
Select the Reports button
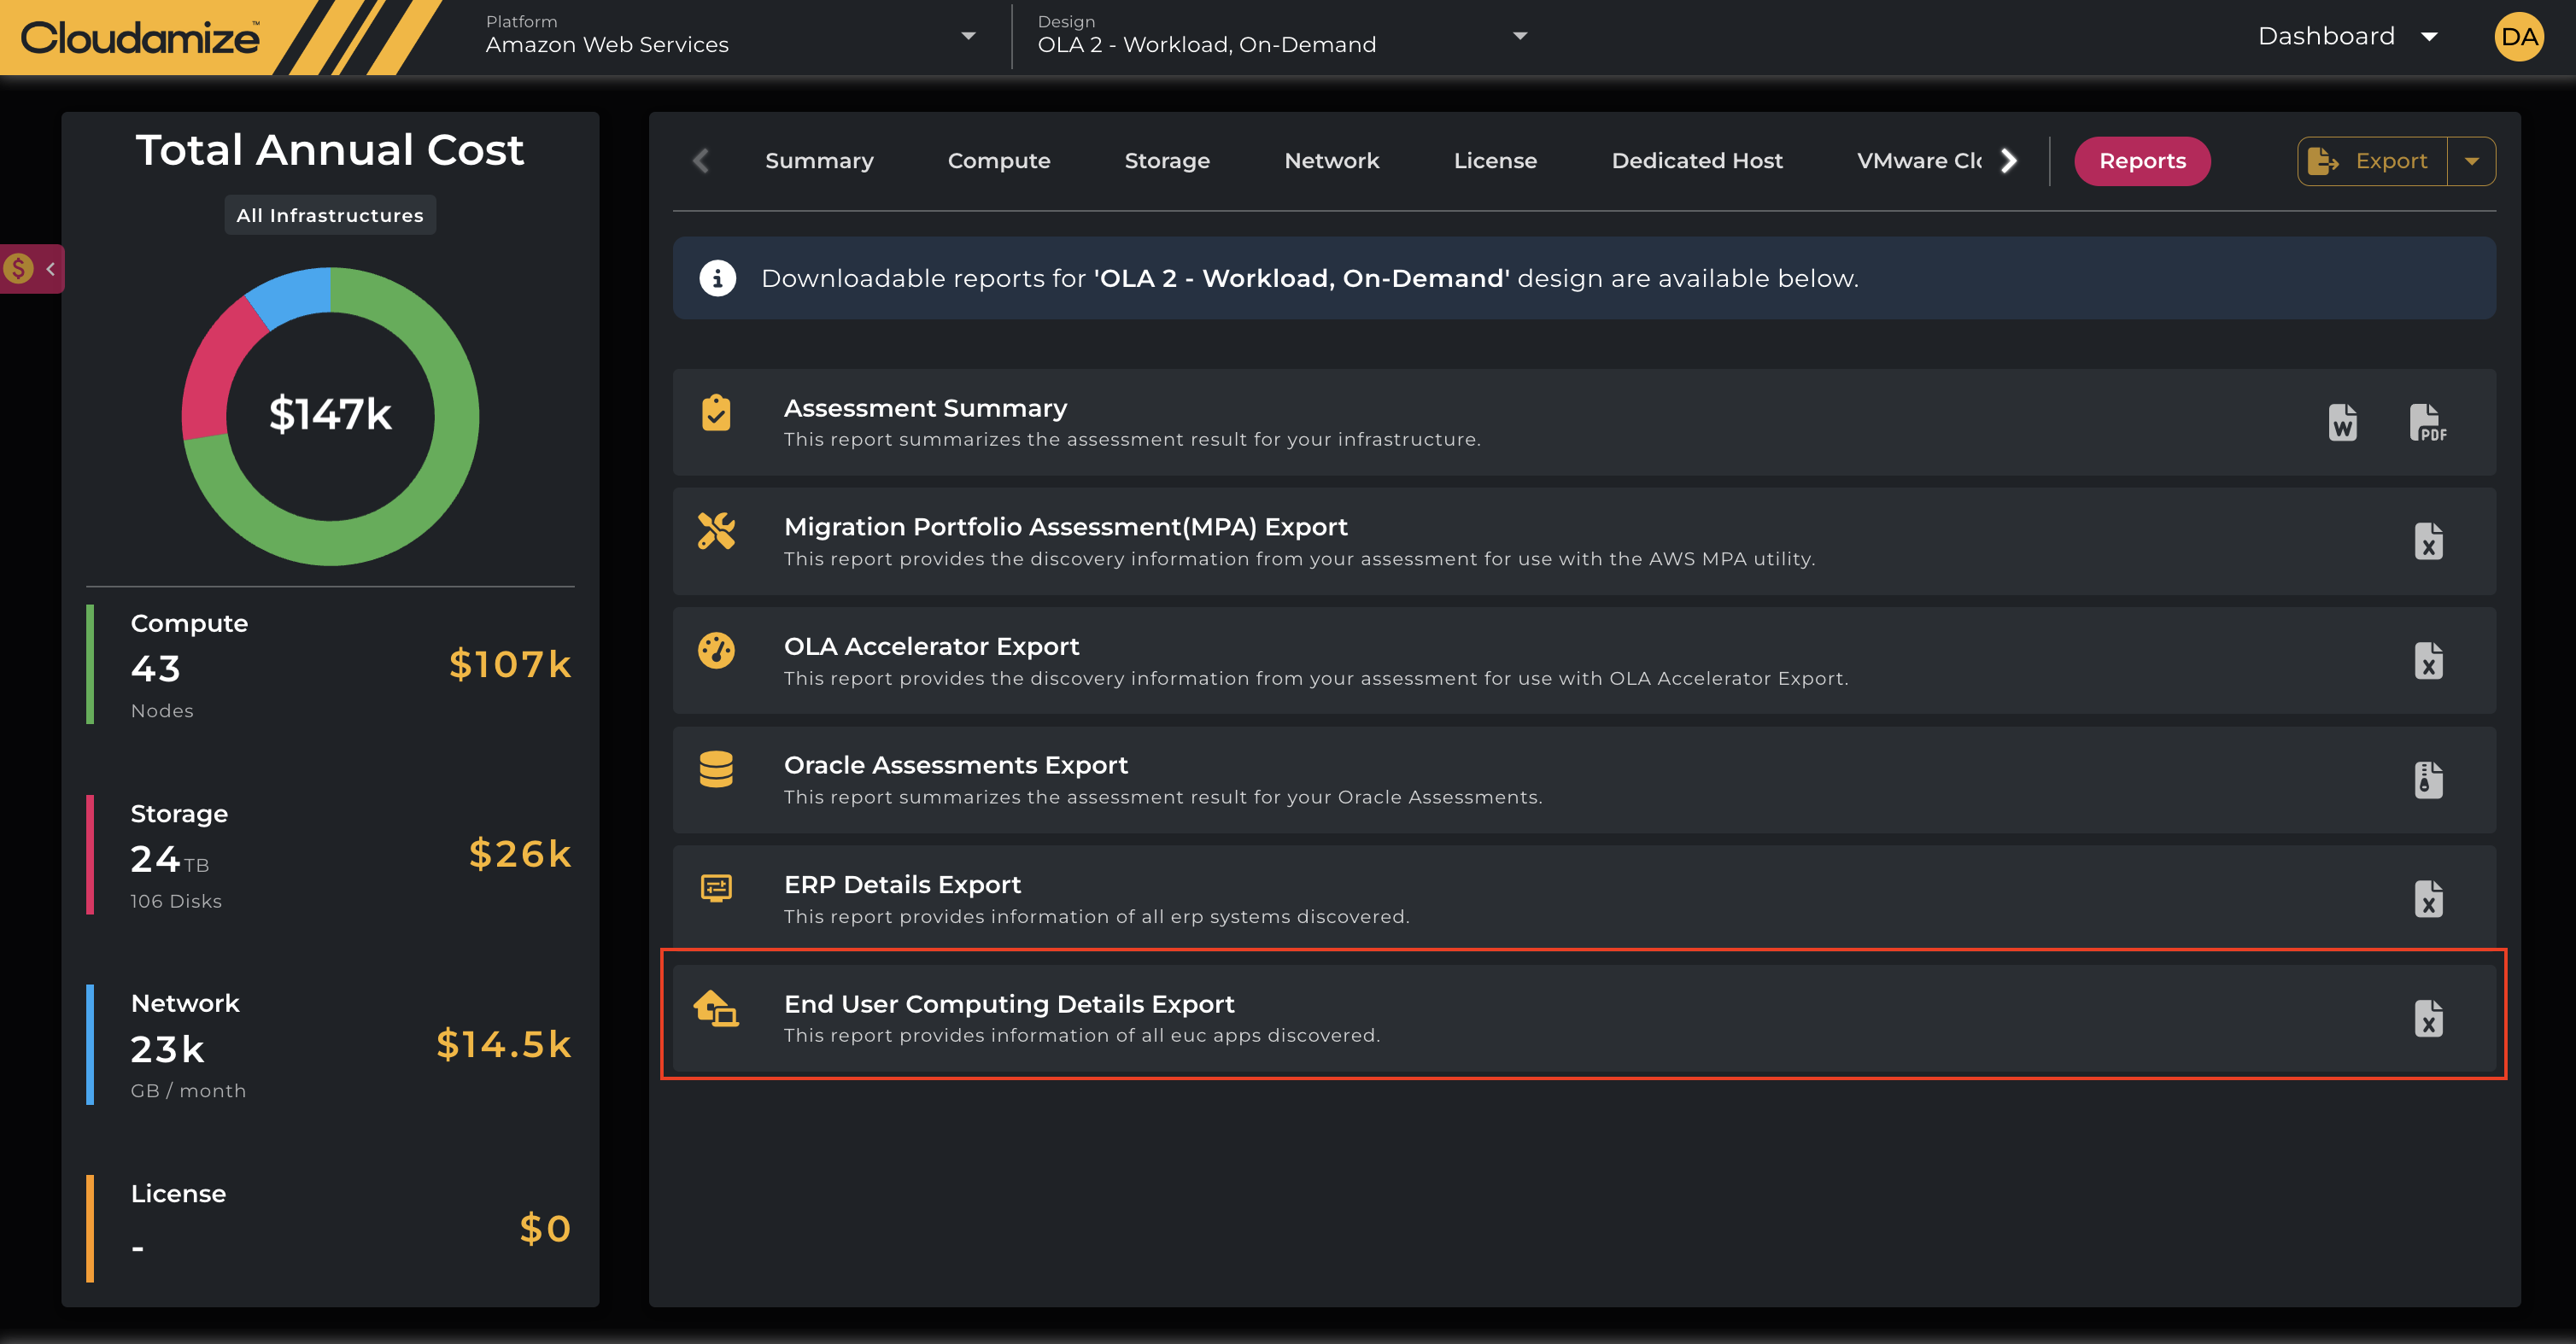(x=2142, y=161)
